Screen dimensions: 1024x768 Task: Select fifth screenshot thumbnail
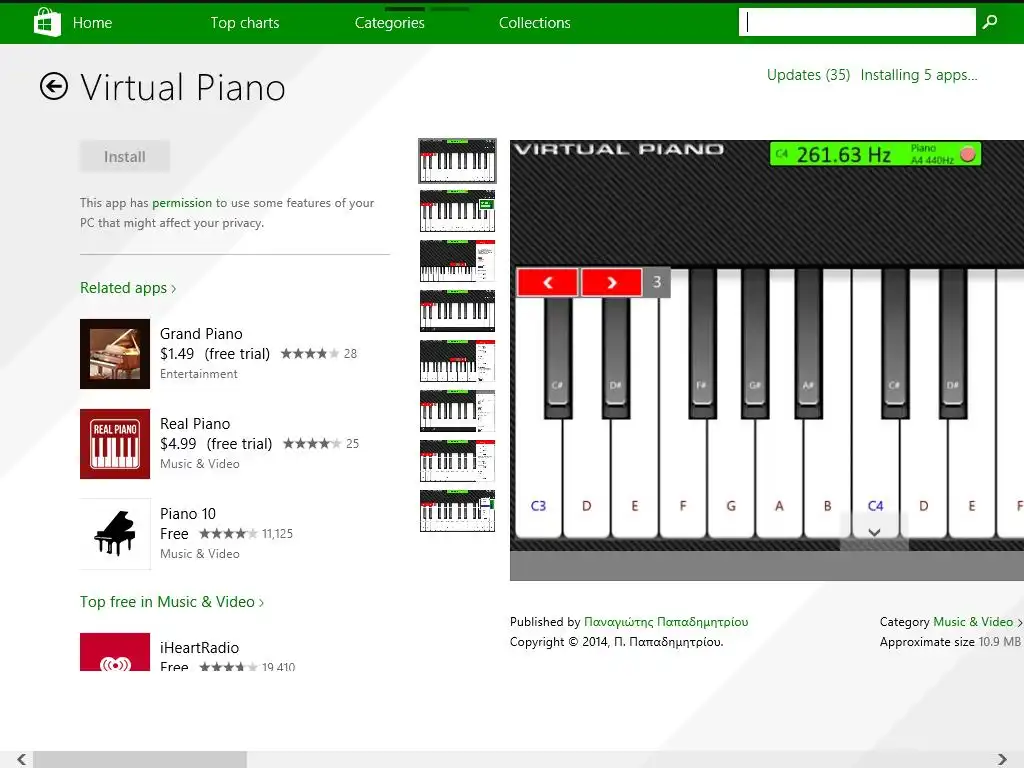[457, 360]
